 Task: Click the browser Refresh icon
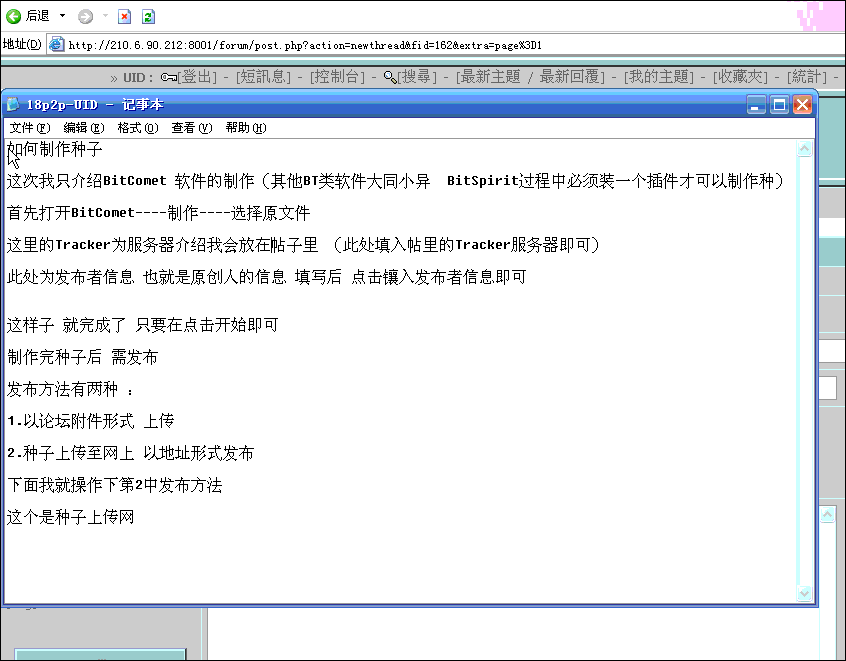pos(148,17)
